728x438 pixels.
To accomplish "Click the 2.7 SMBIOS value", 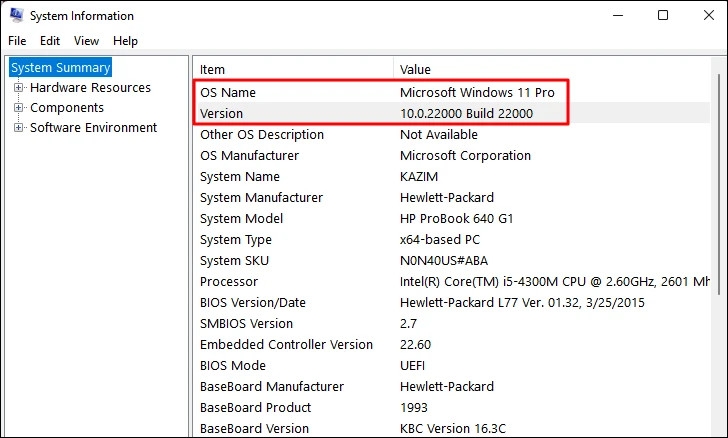I will (x=409, y=324).
